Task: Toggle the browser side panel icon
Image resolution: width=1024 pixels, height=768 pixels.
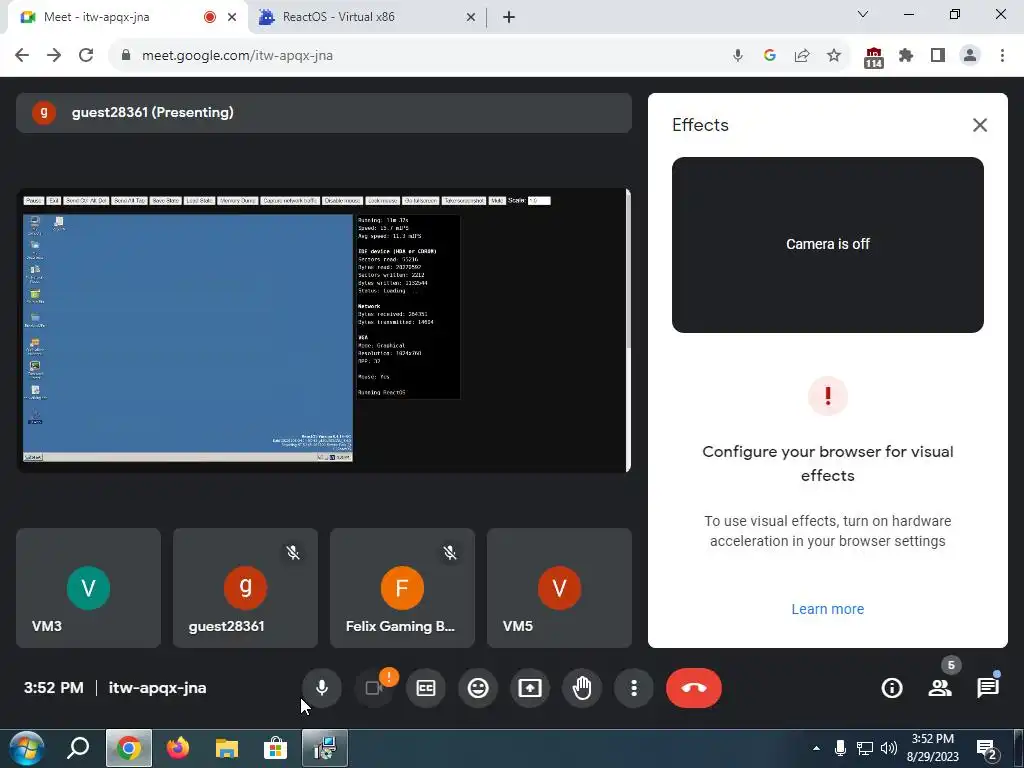Action: [938, 56]
